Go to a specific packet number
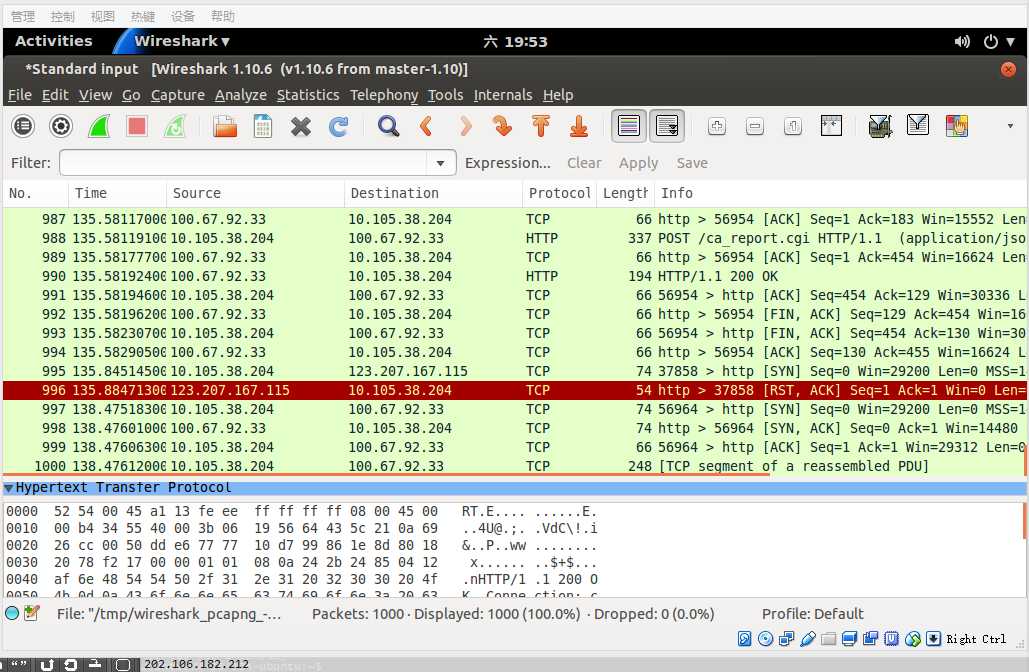Screen dimensions: 1029x672 pos(503,125)
